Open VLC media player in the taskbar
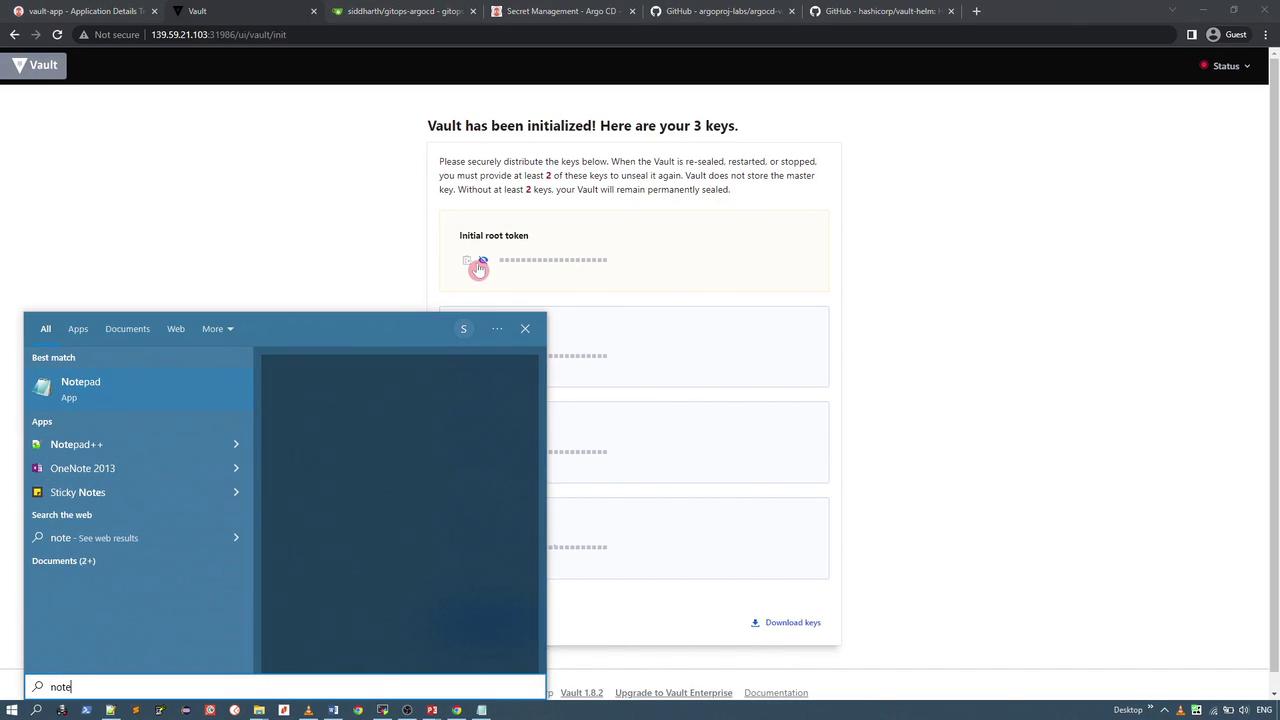 [308, 710]
